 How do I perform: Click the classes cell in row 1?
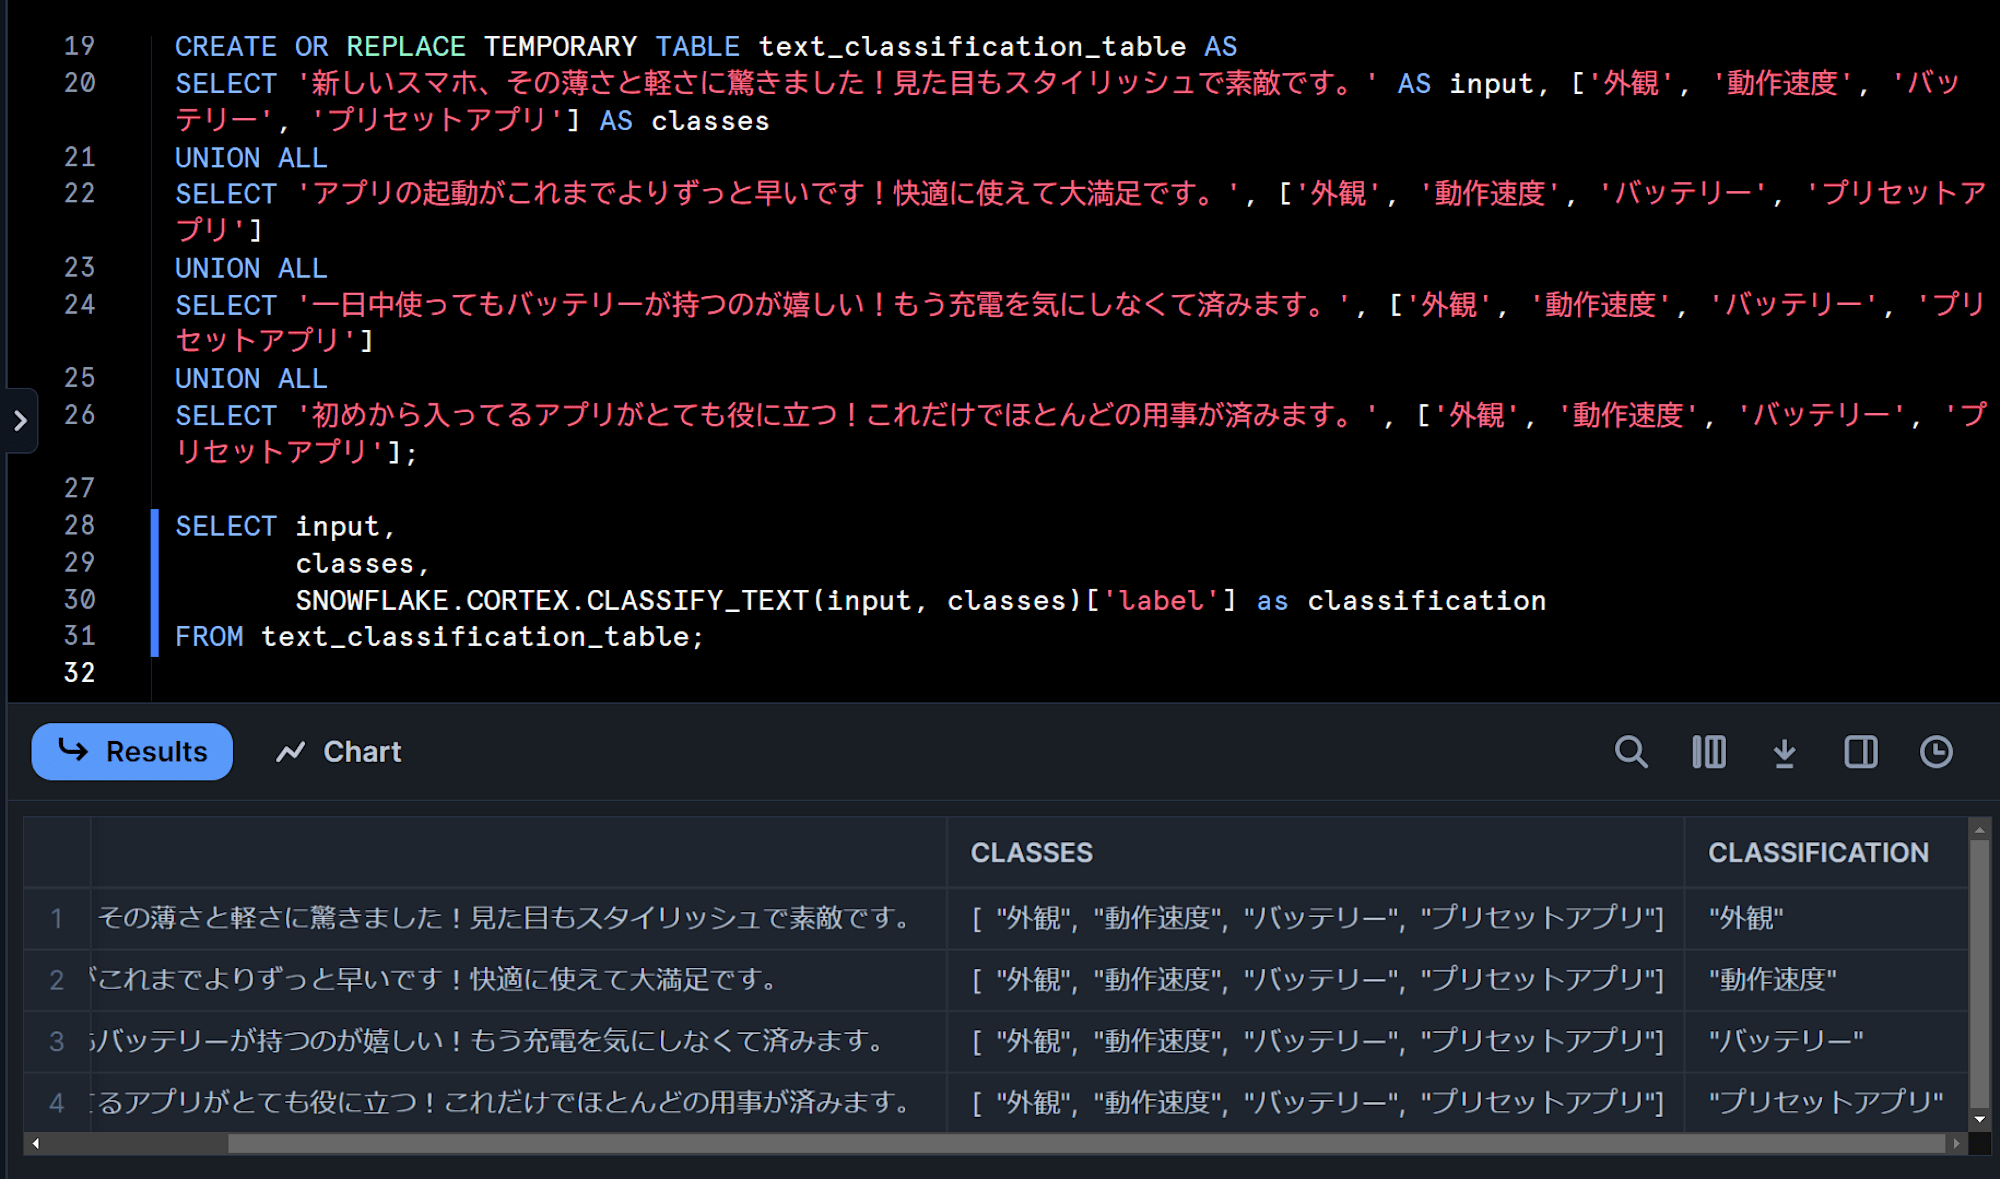pos(1315,918)
